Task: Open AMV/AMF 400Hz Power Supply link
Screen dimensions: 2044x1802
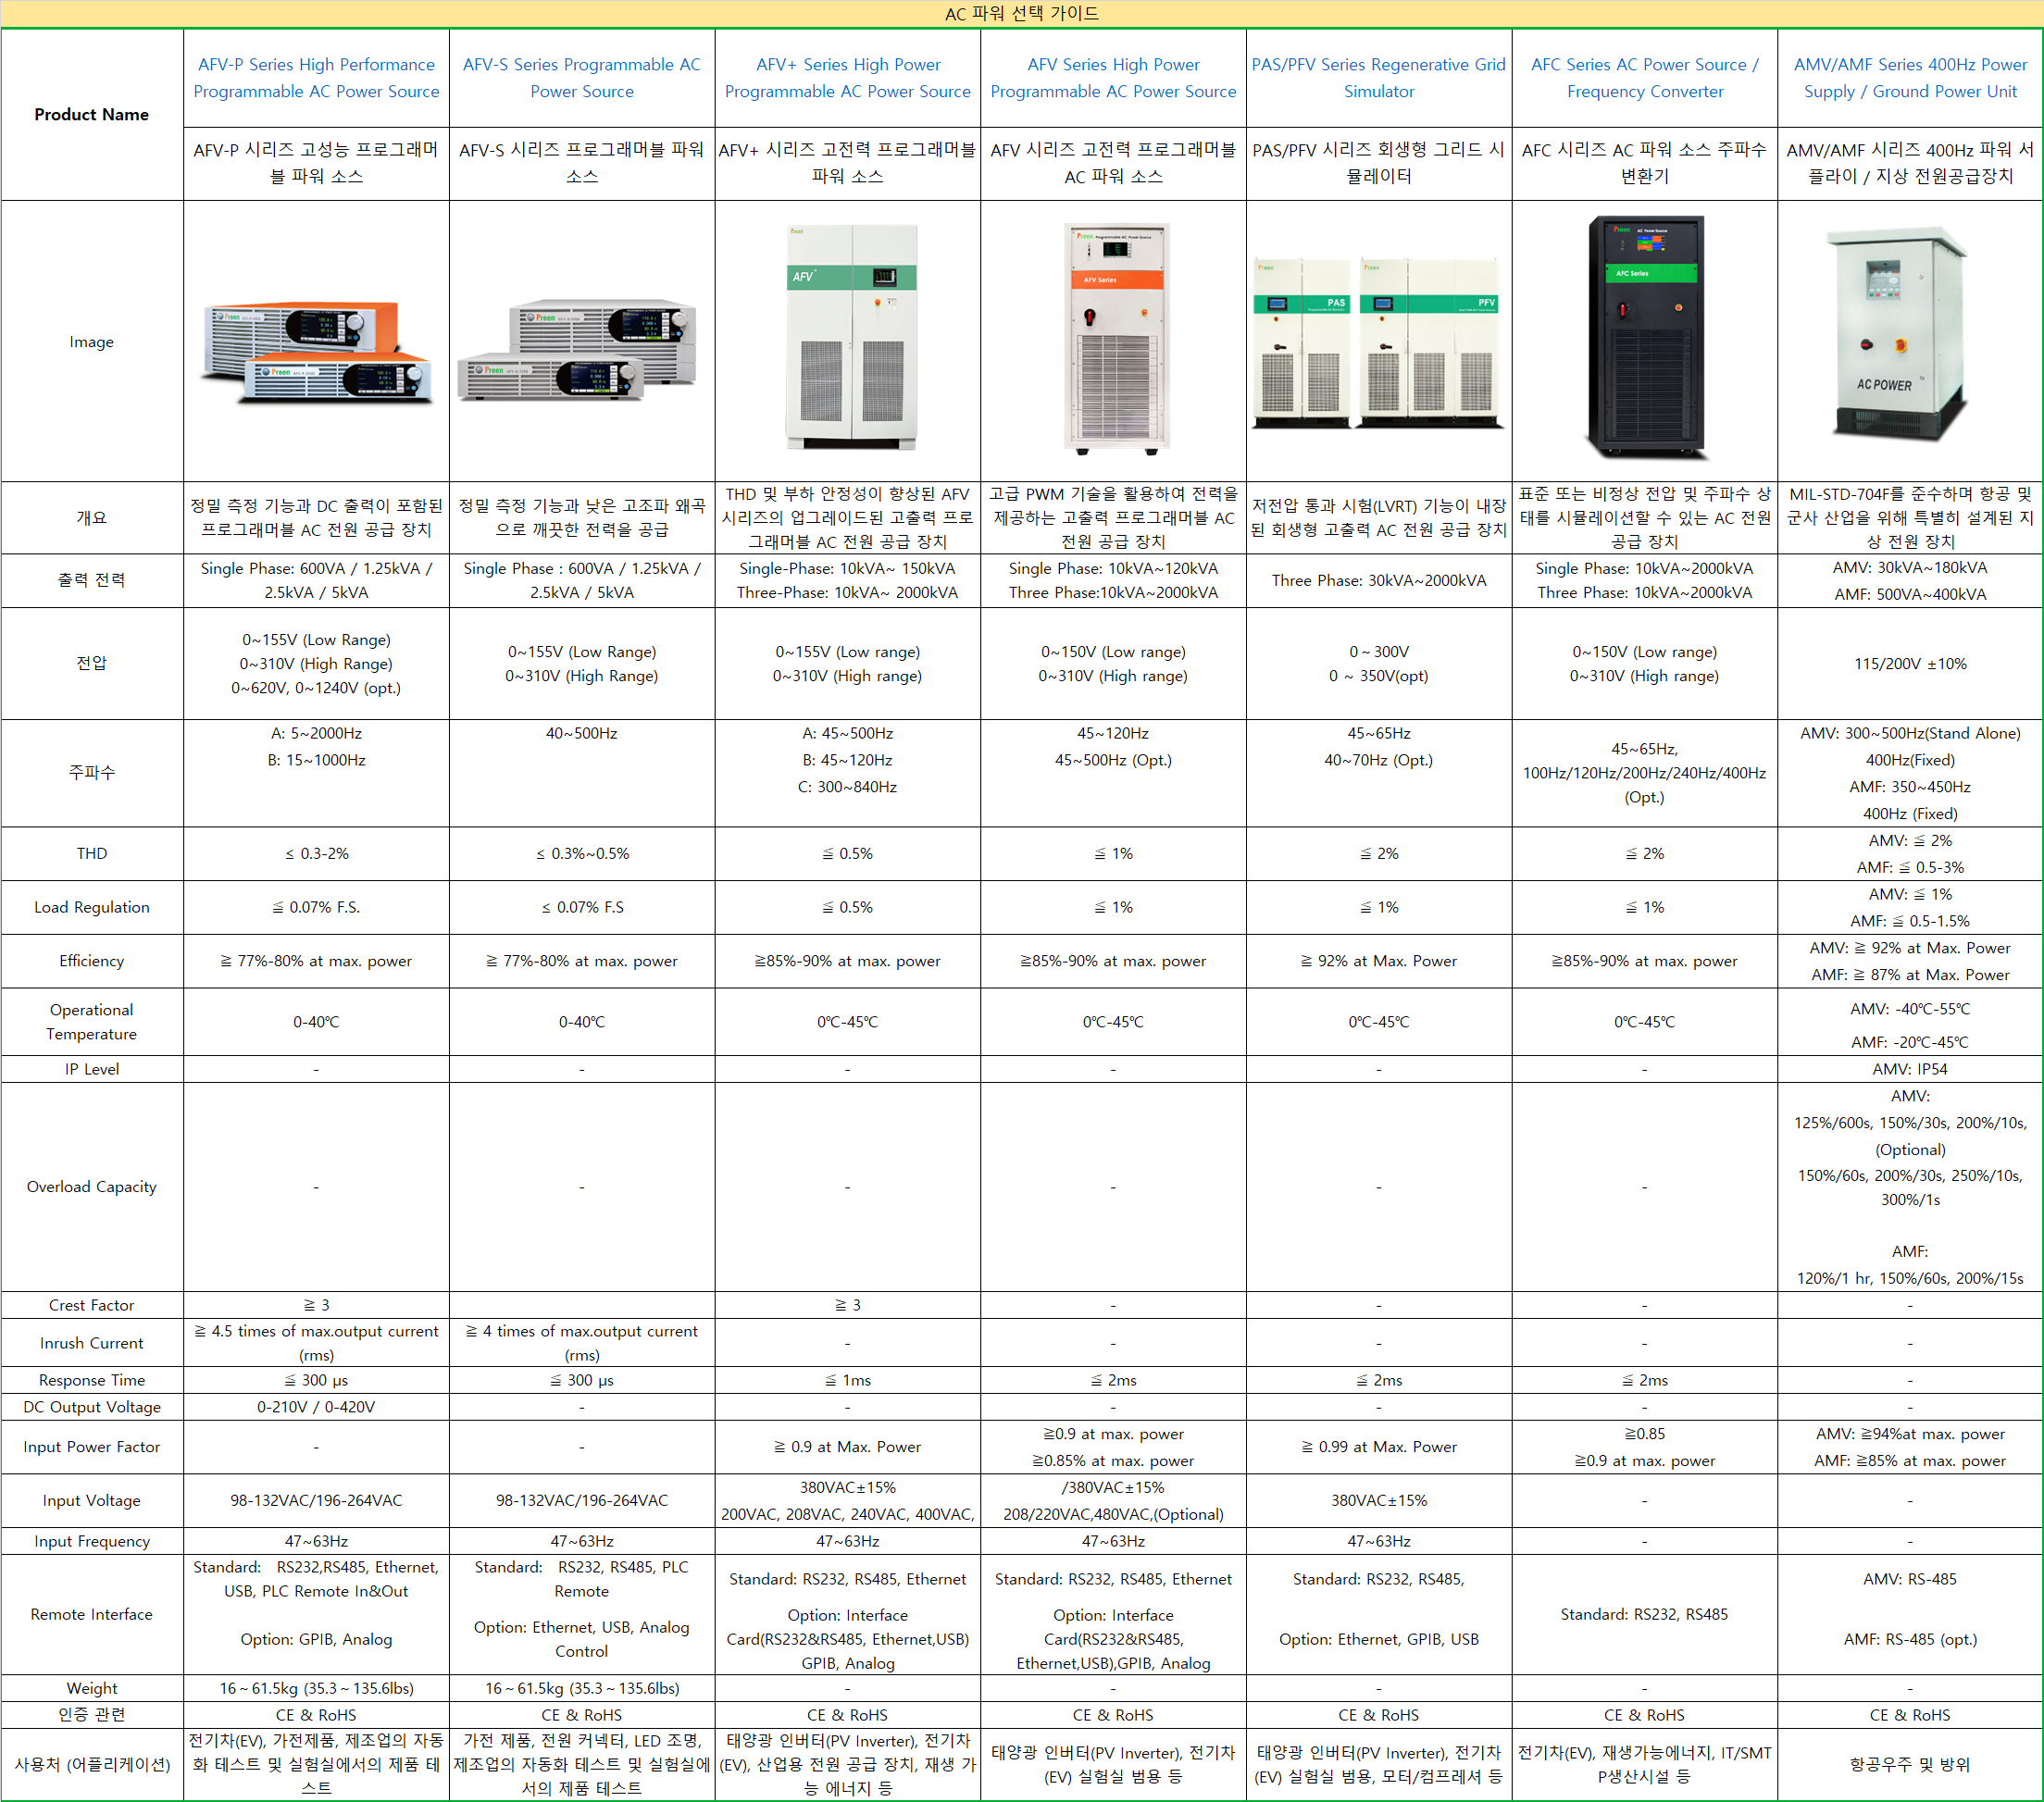Action: pos(1910,78)
